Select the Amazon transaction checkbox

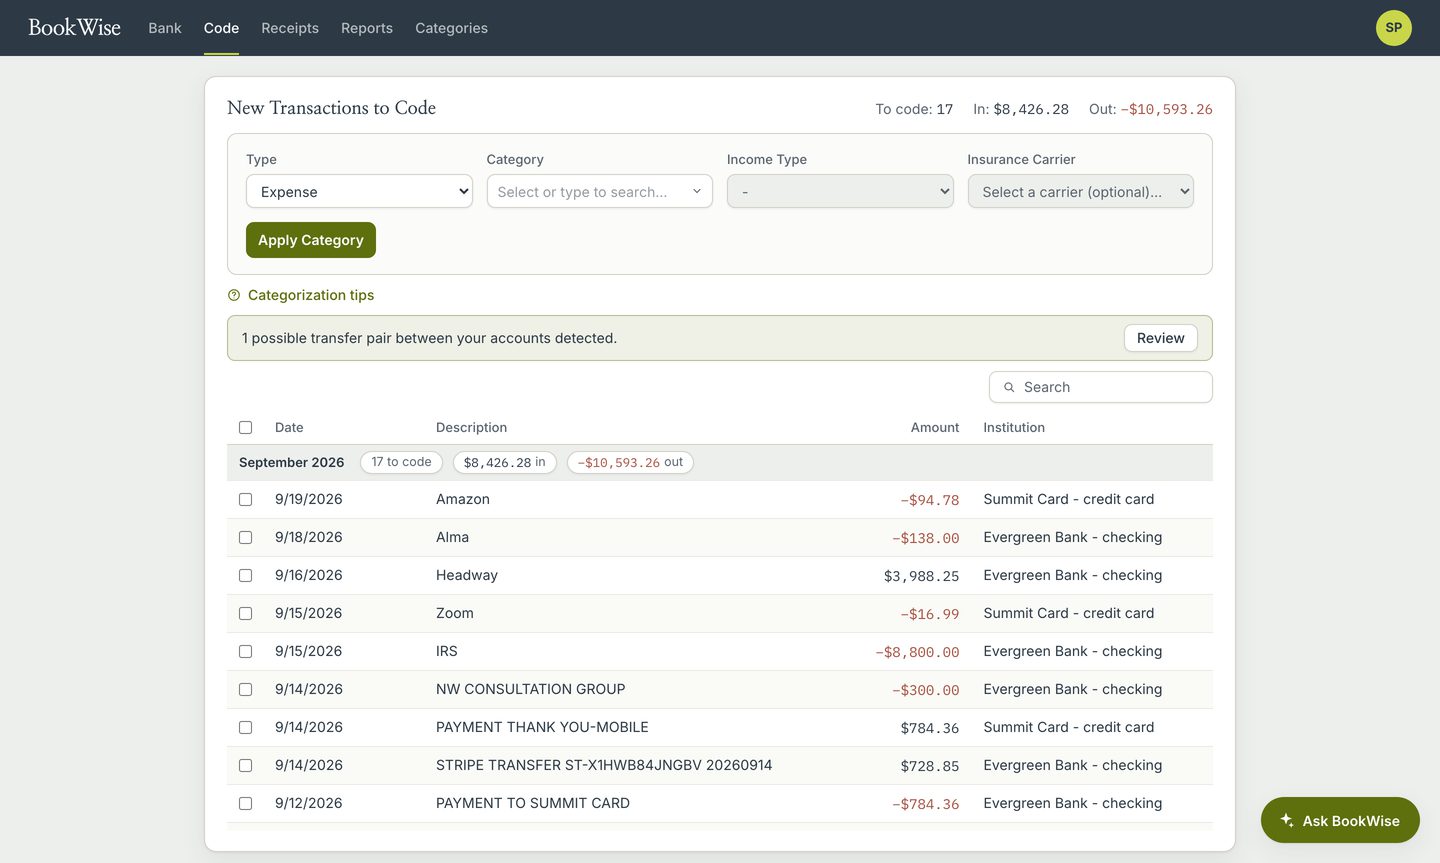coord(245,499)
